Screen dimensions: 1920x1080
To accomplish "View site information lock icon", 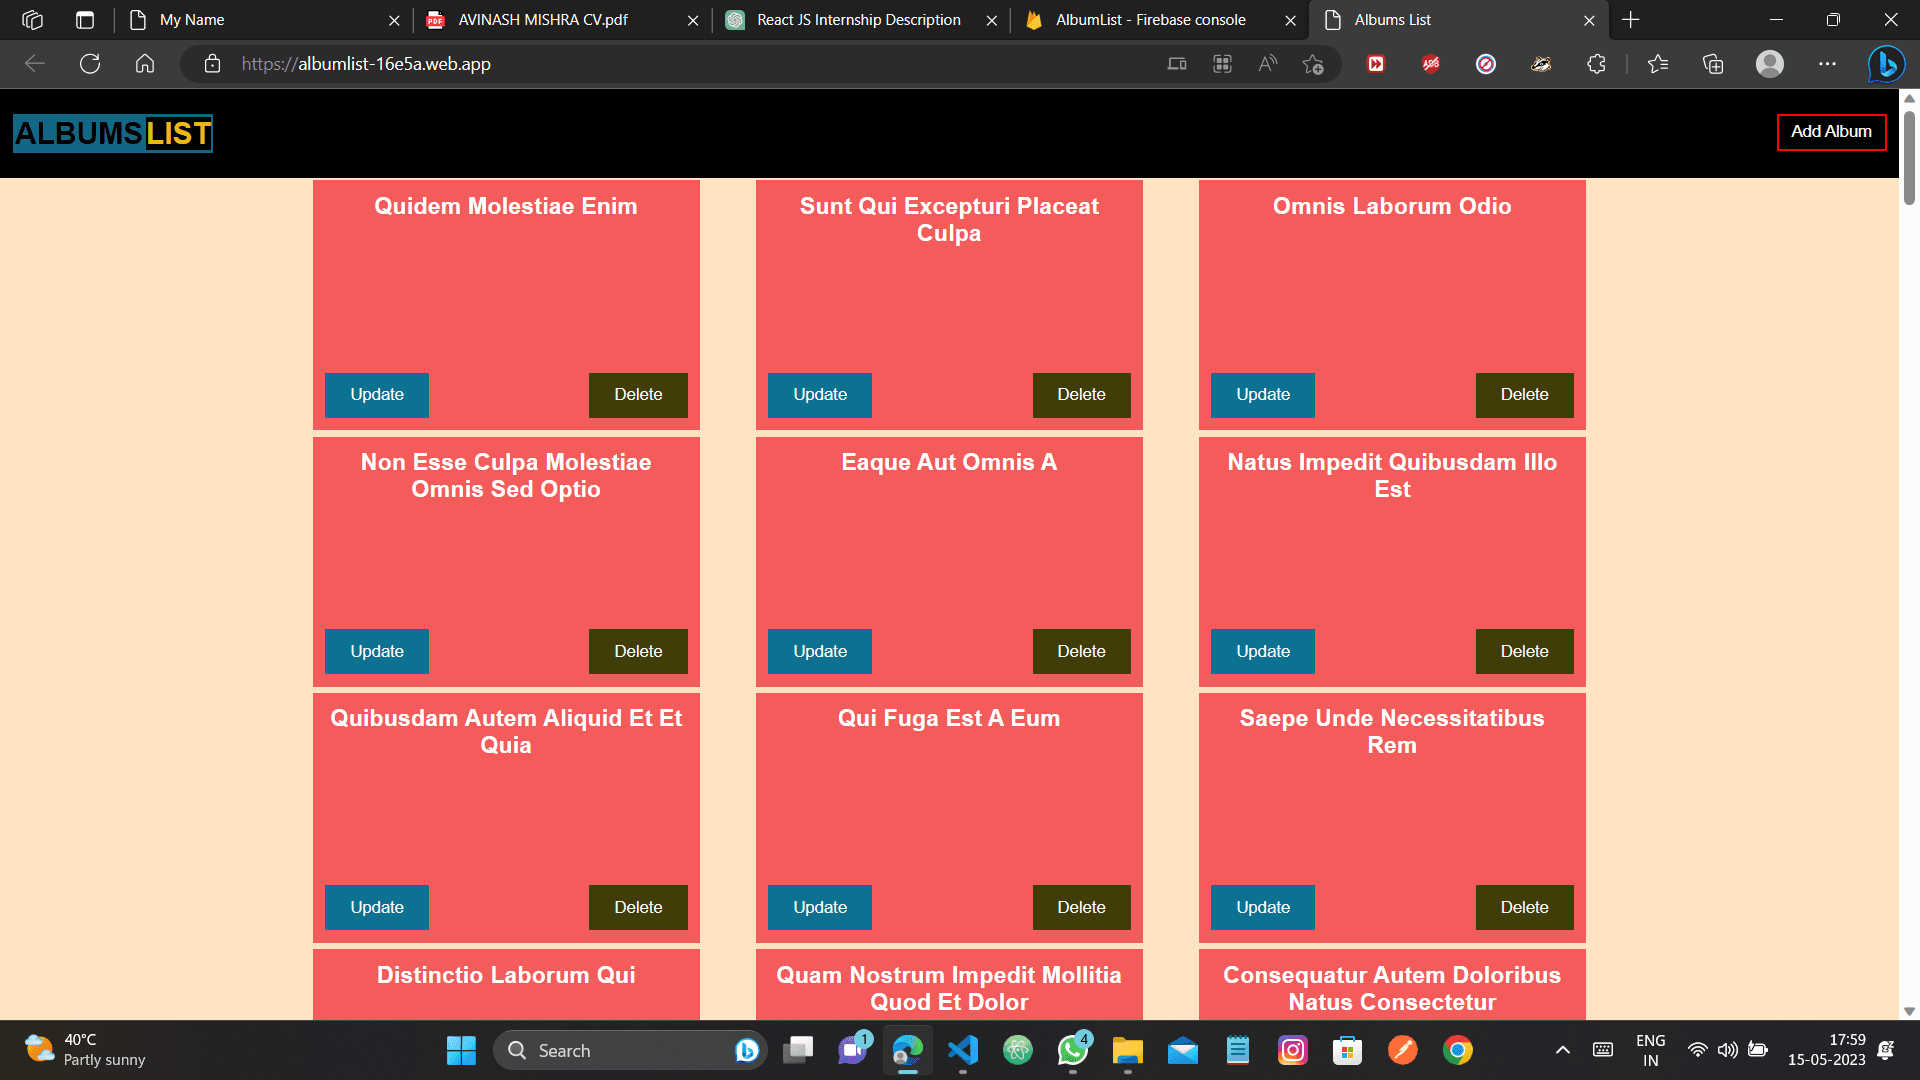I will [212, 64].
